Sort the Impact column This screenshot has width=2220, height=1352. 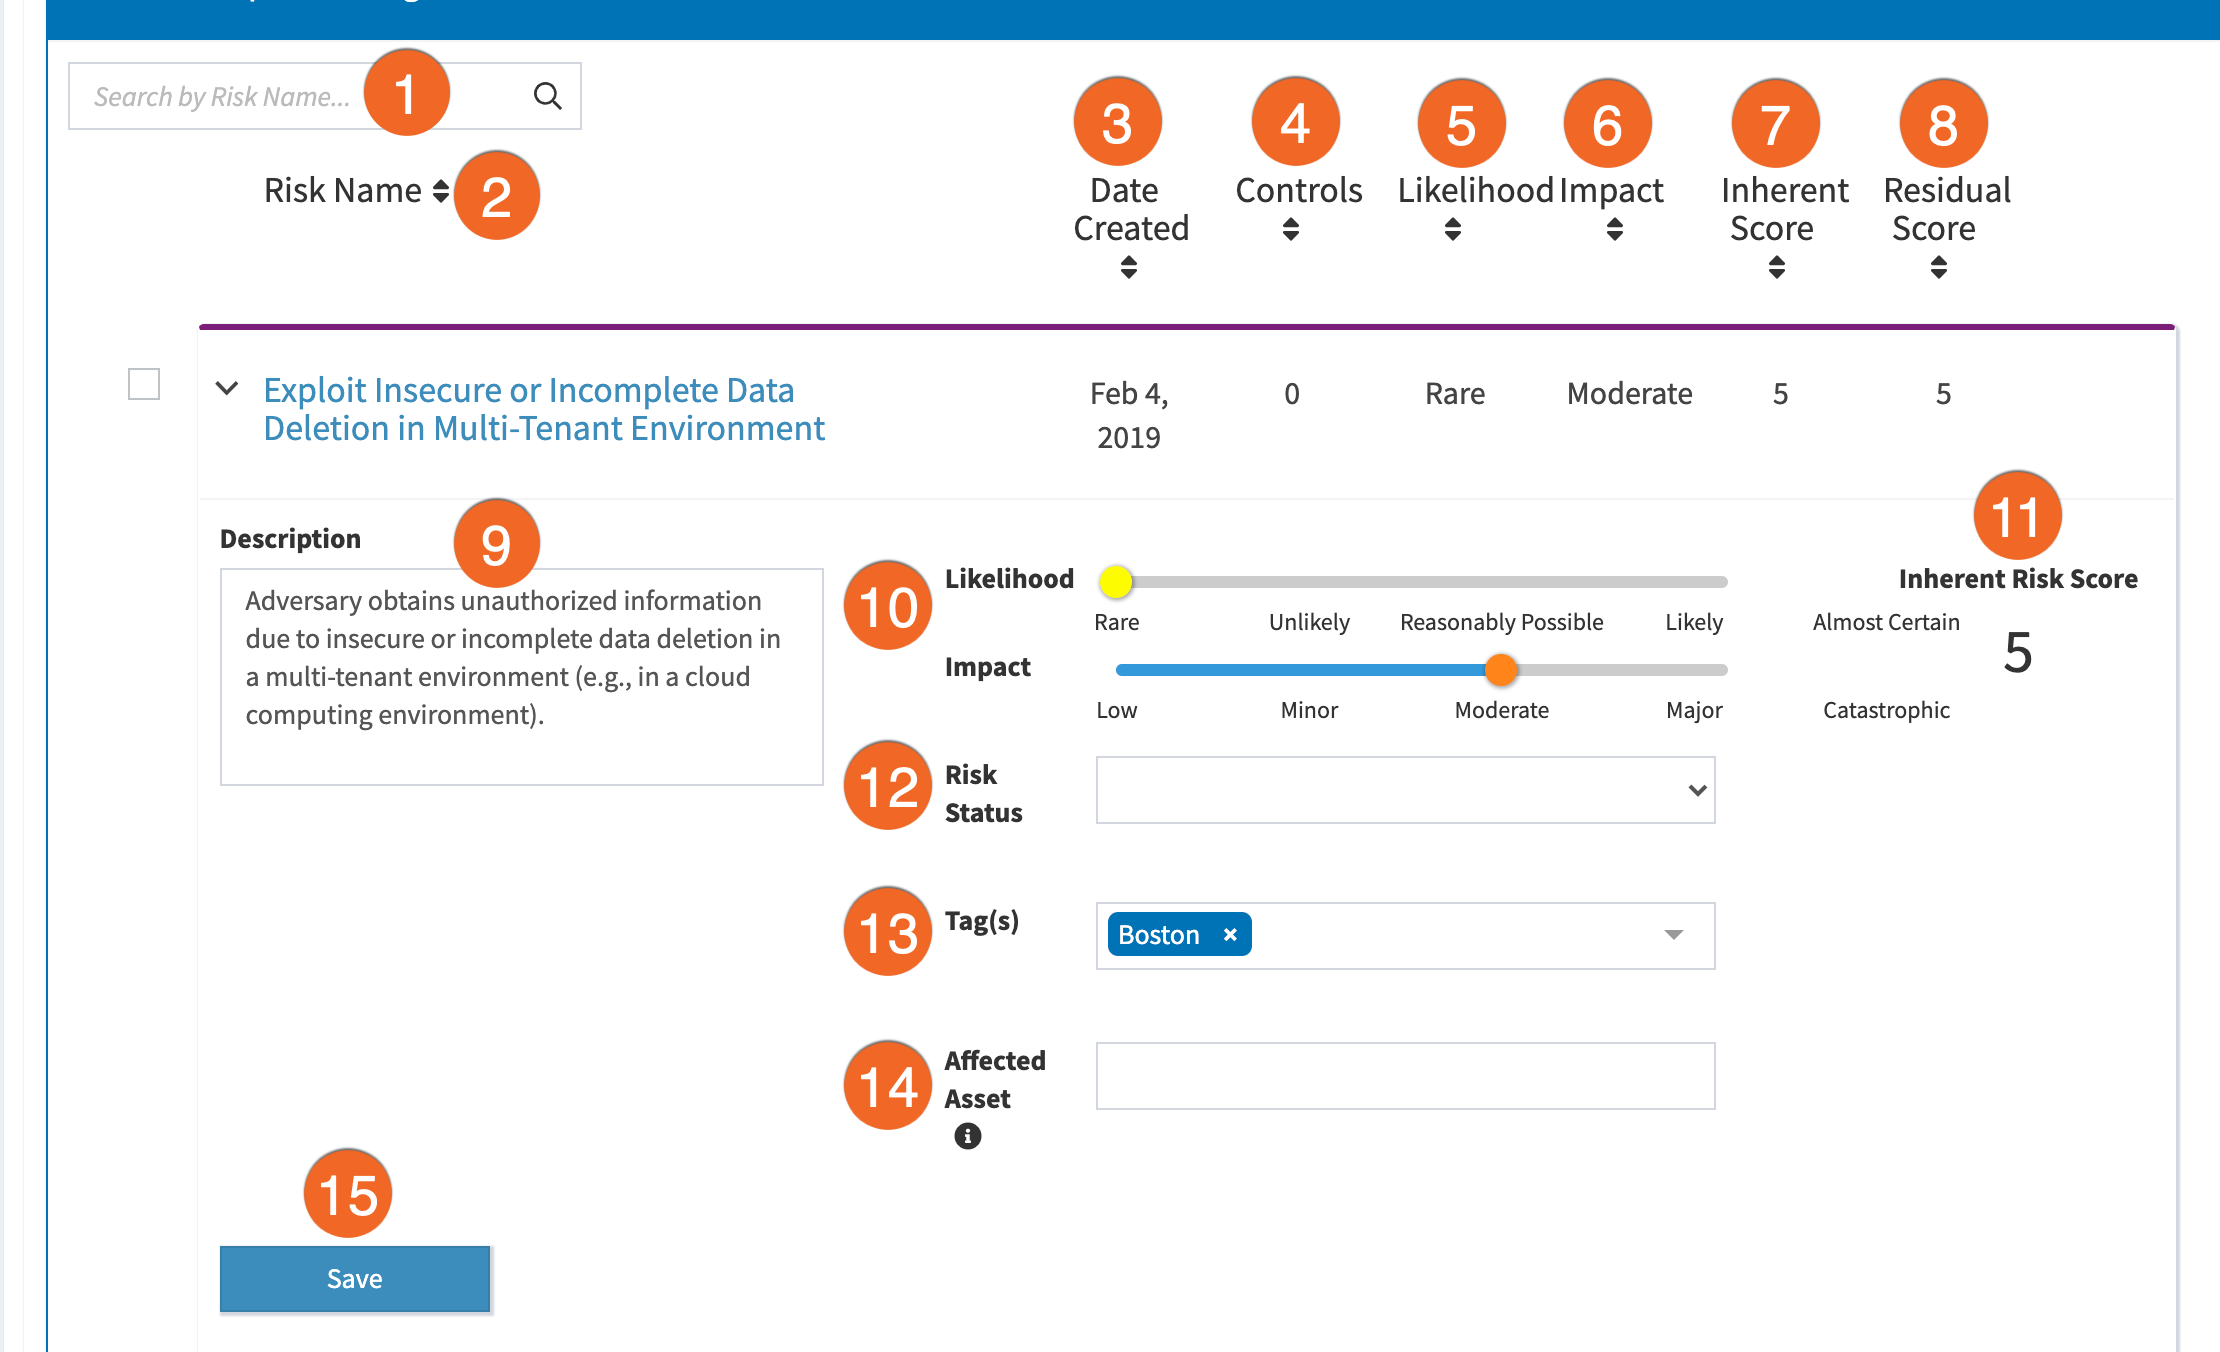tap(1614, 229)
